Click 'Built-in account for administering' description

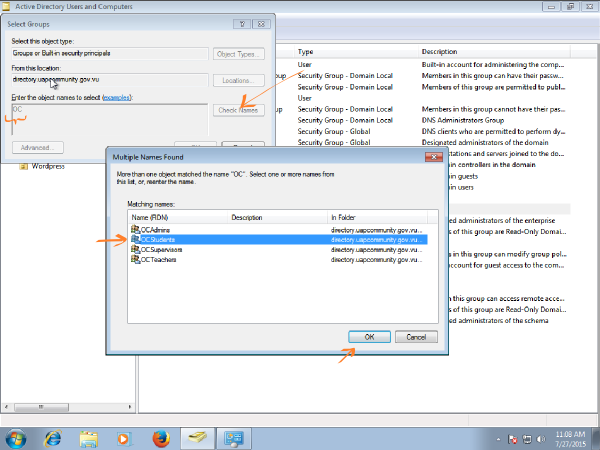click(x=493, y=64)
